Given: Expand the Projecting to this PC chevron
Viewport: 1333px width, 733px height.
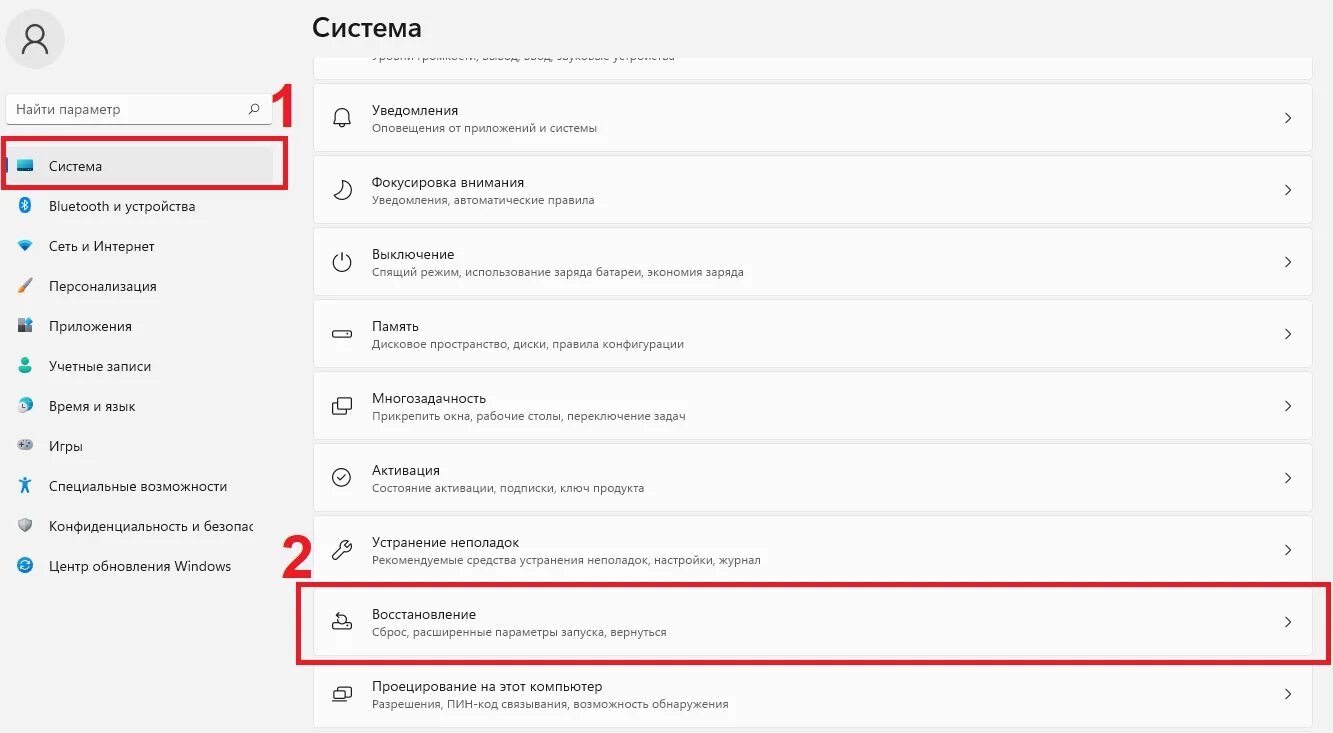Looking at the screenshot, I should click(1288, 694).
